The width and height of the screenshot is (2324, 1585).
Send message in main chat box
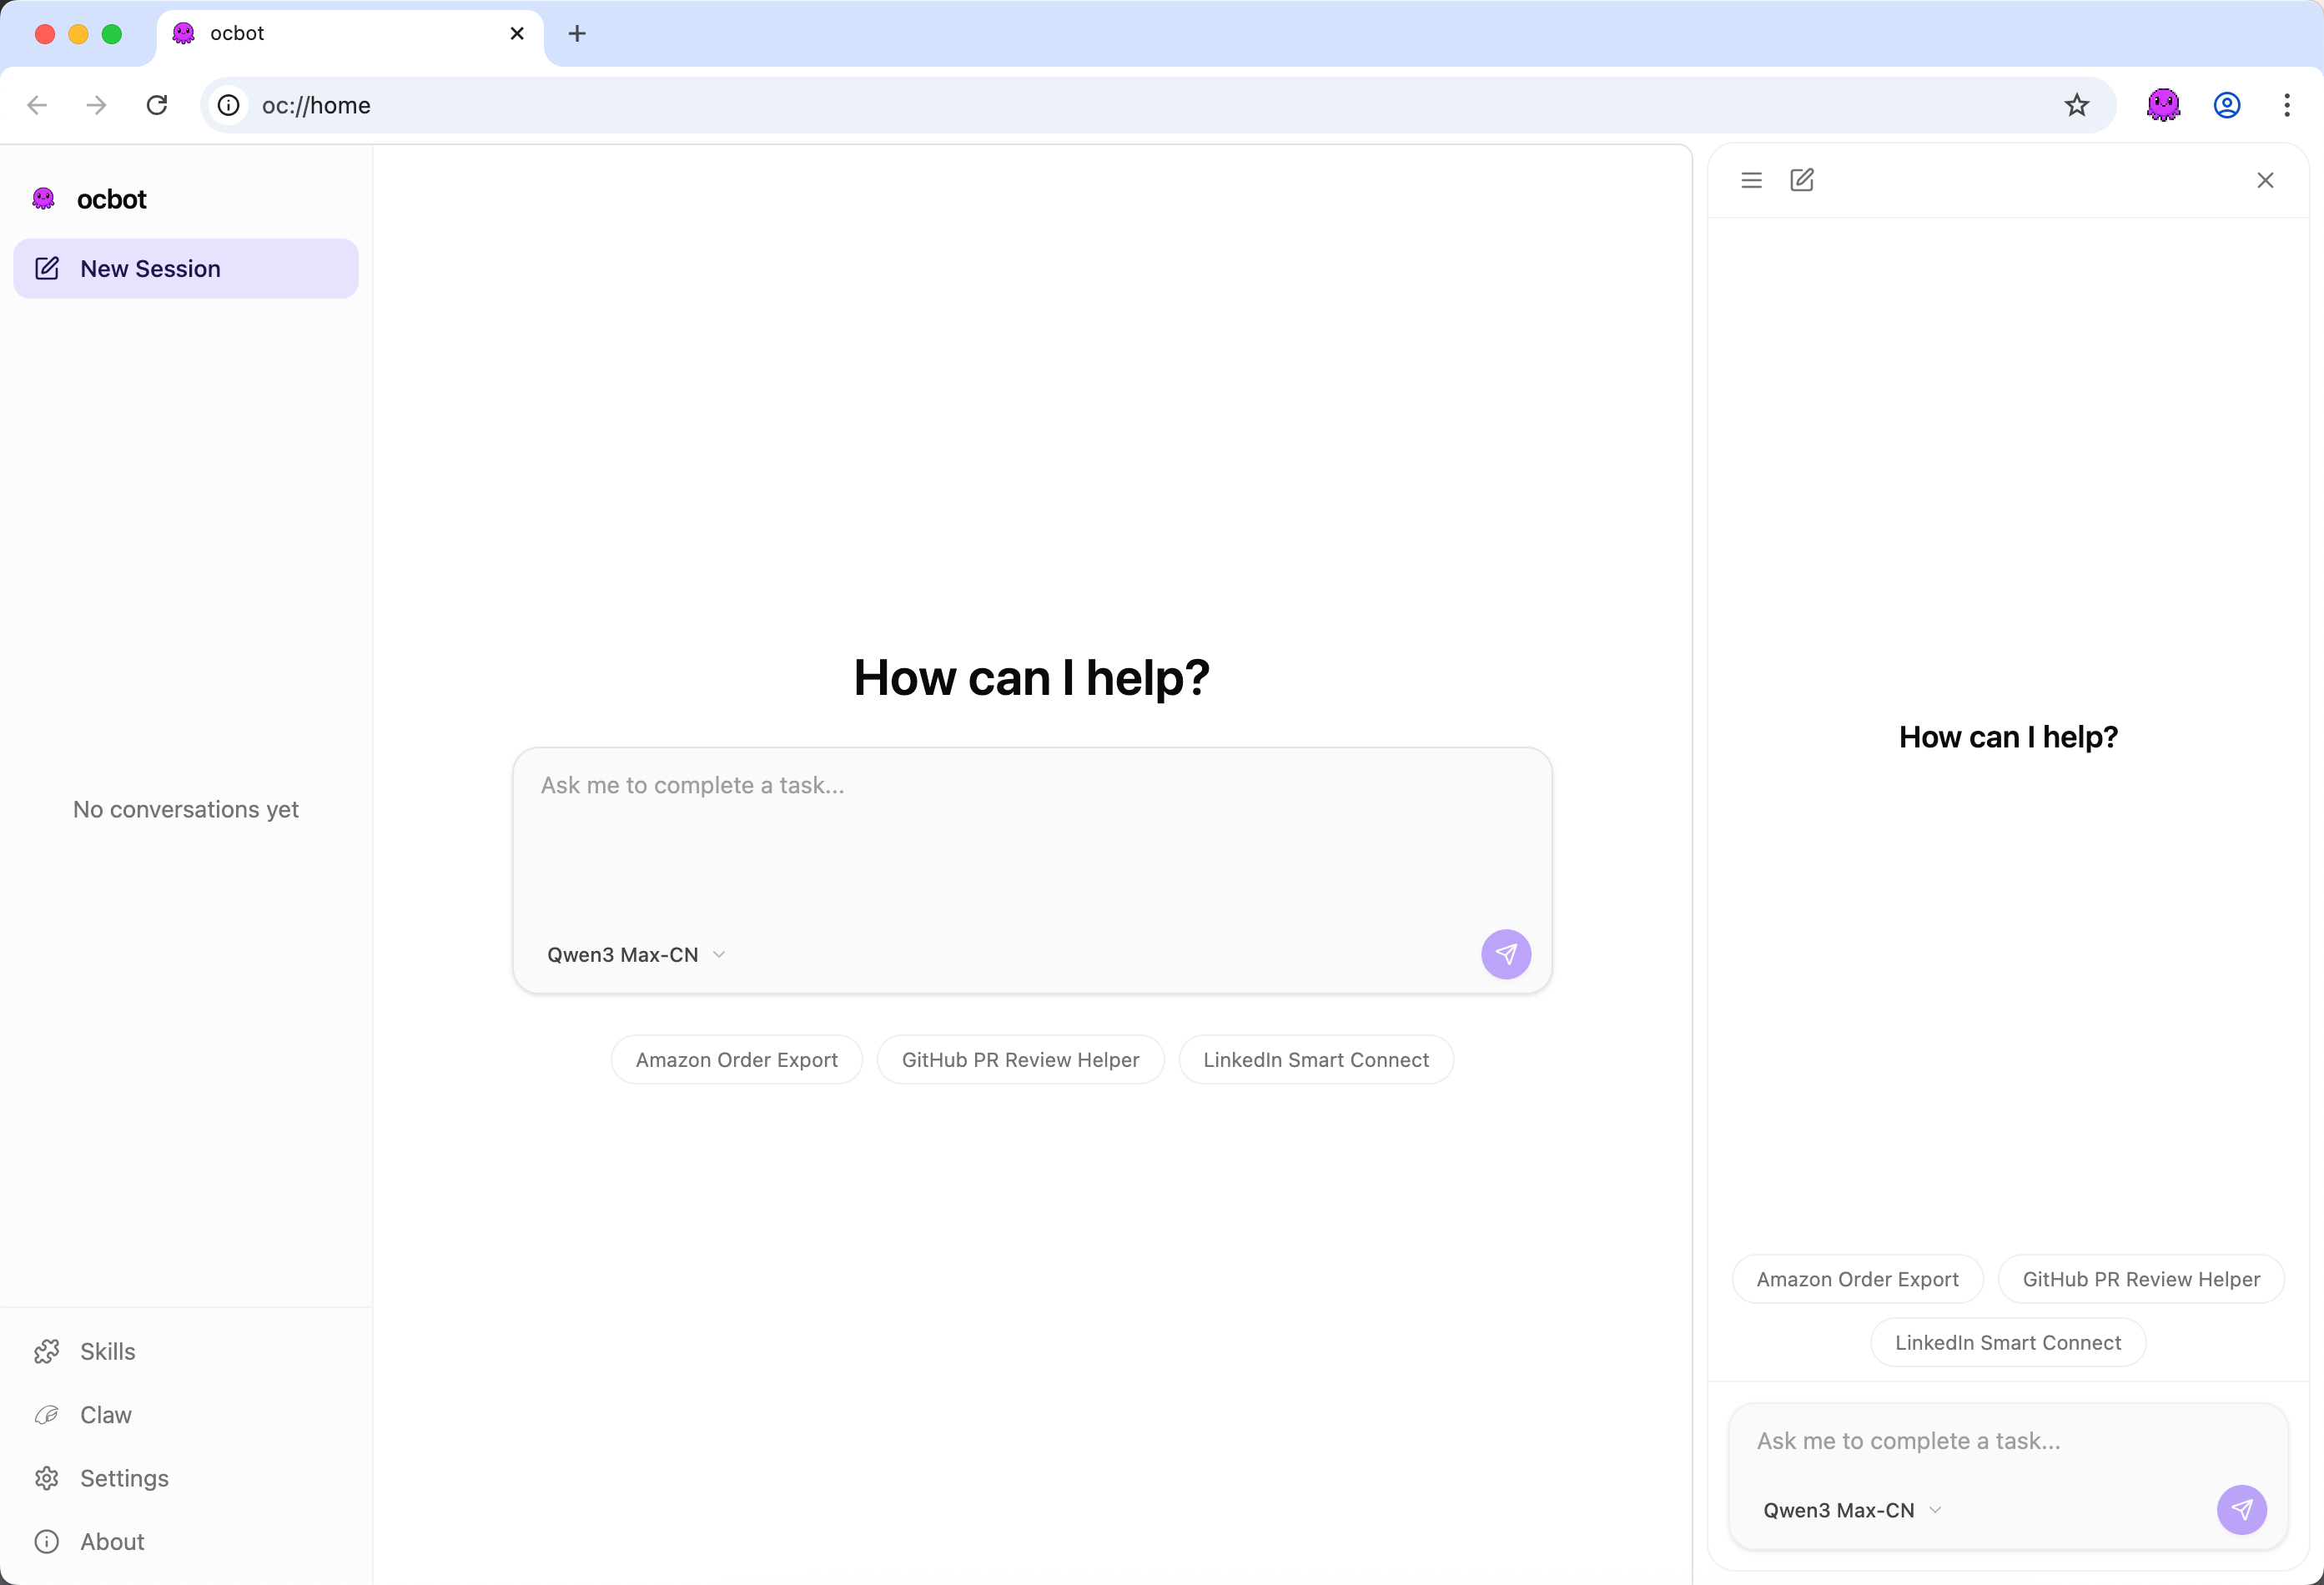(x=1505, y=954)
